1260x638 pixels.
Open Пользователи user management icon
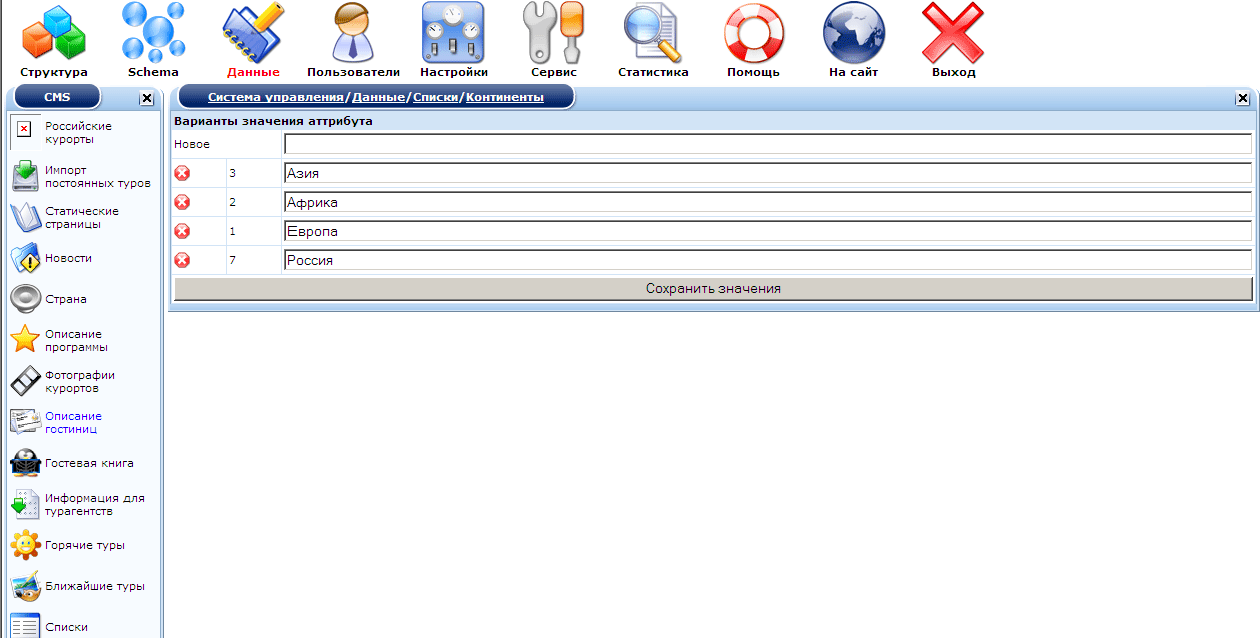click(x=353, y=33)
